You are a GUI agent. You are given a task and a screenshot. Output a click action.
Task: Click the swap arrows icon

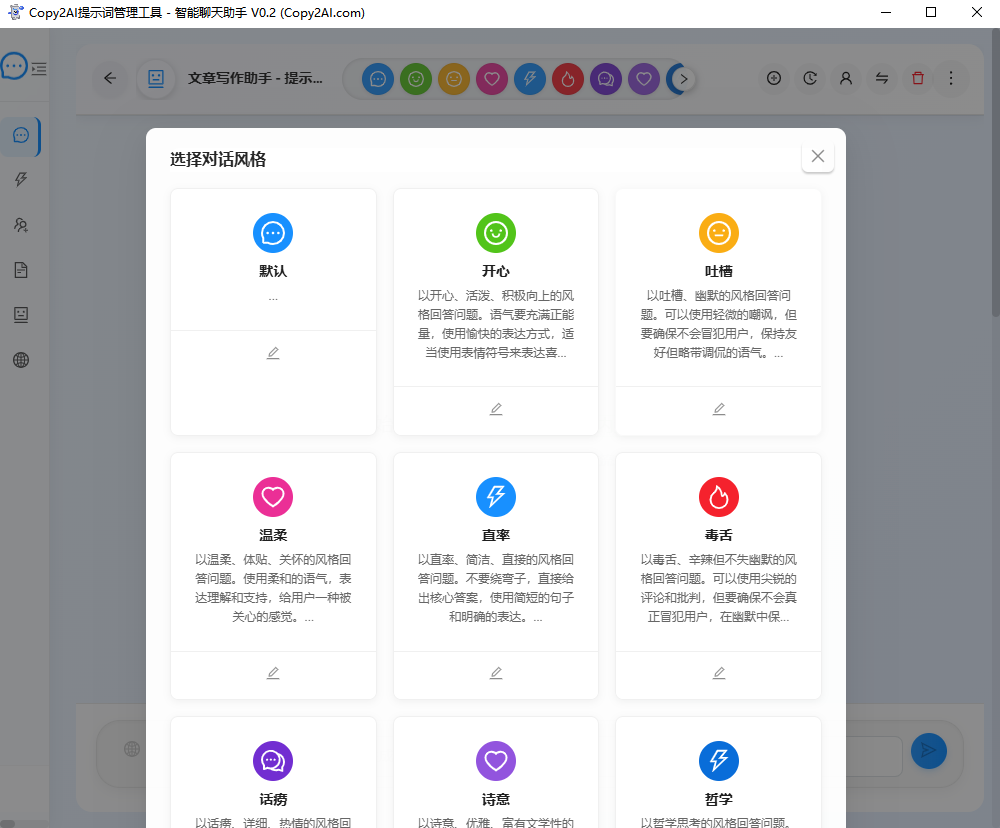pos(882,78)
